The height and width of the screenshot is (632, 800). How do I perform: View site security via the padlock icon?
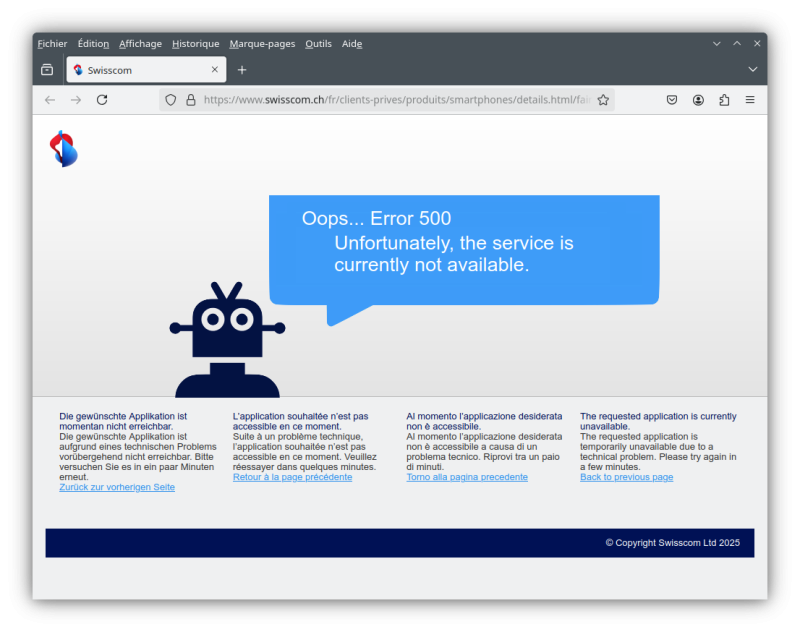[x=190, y=100]
